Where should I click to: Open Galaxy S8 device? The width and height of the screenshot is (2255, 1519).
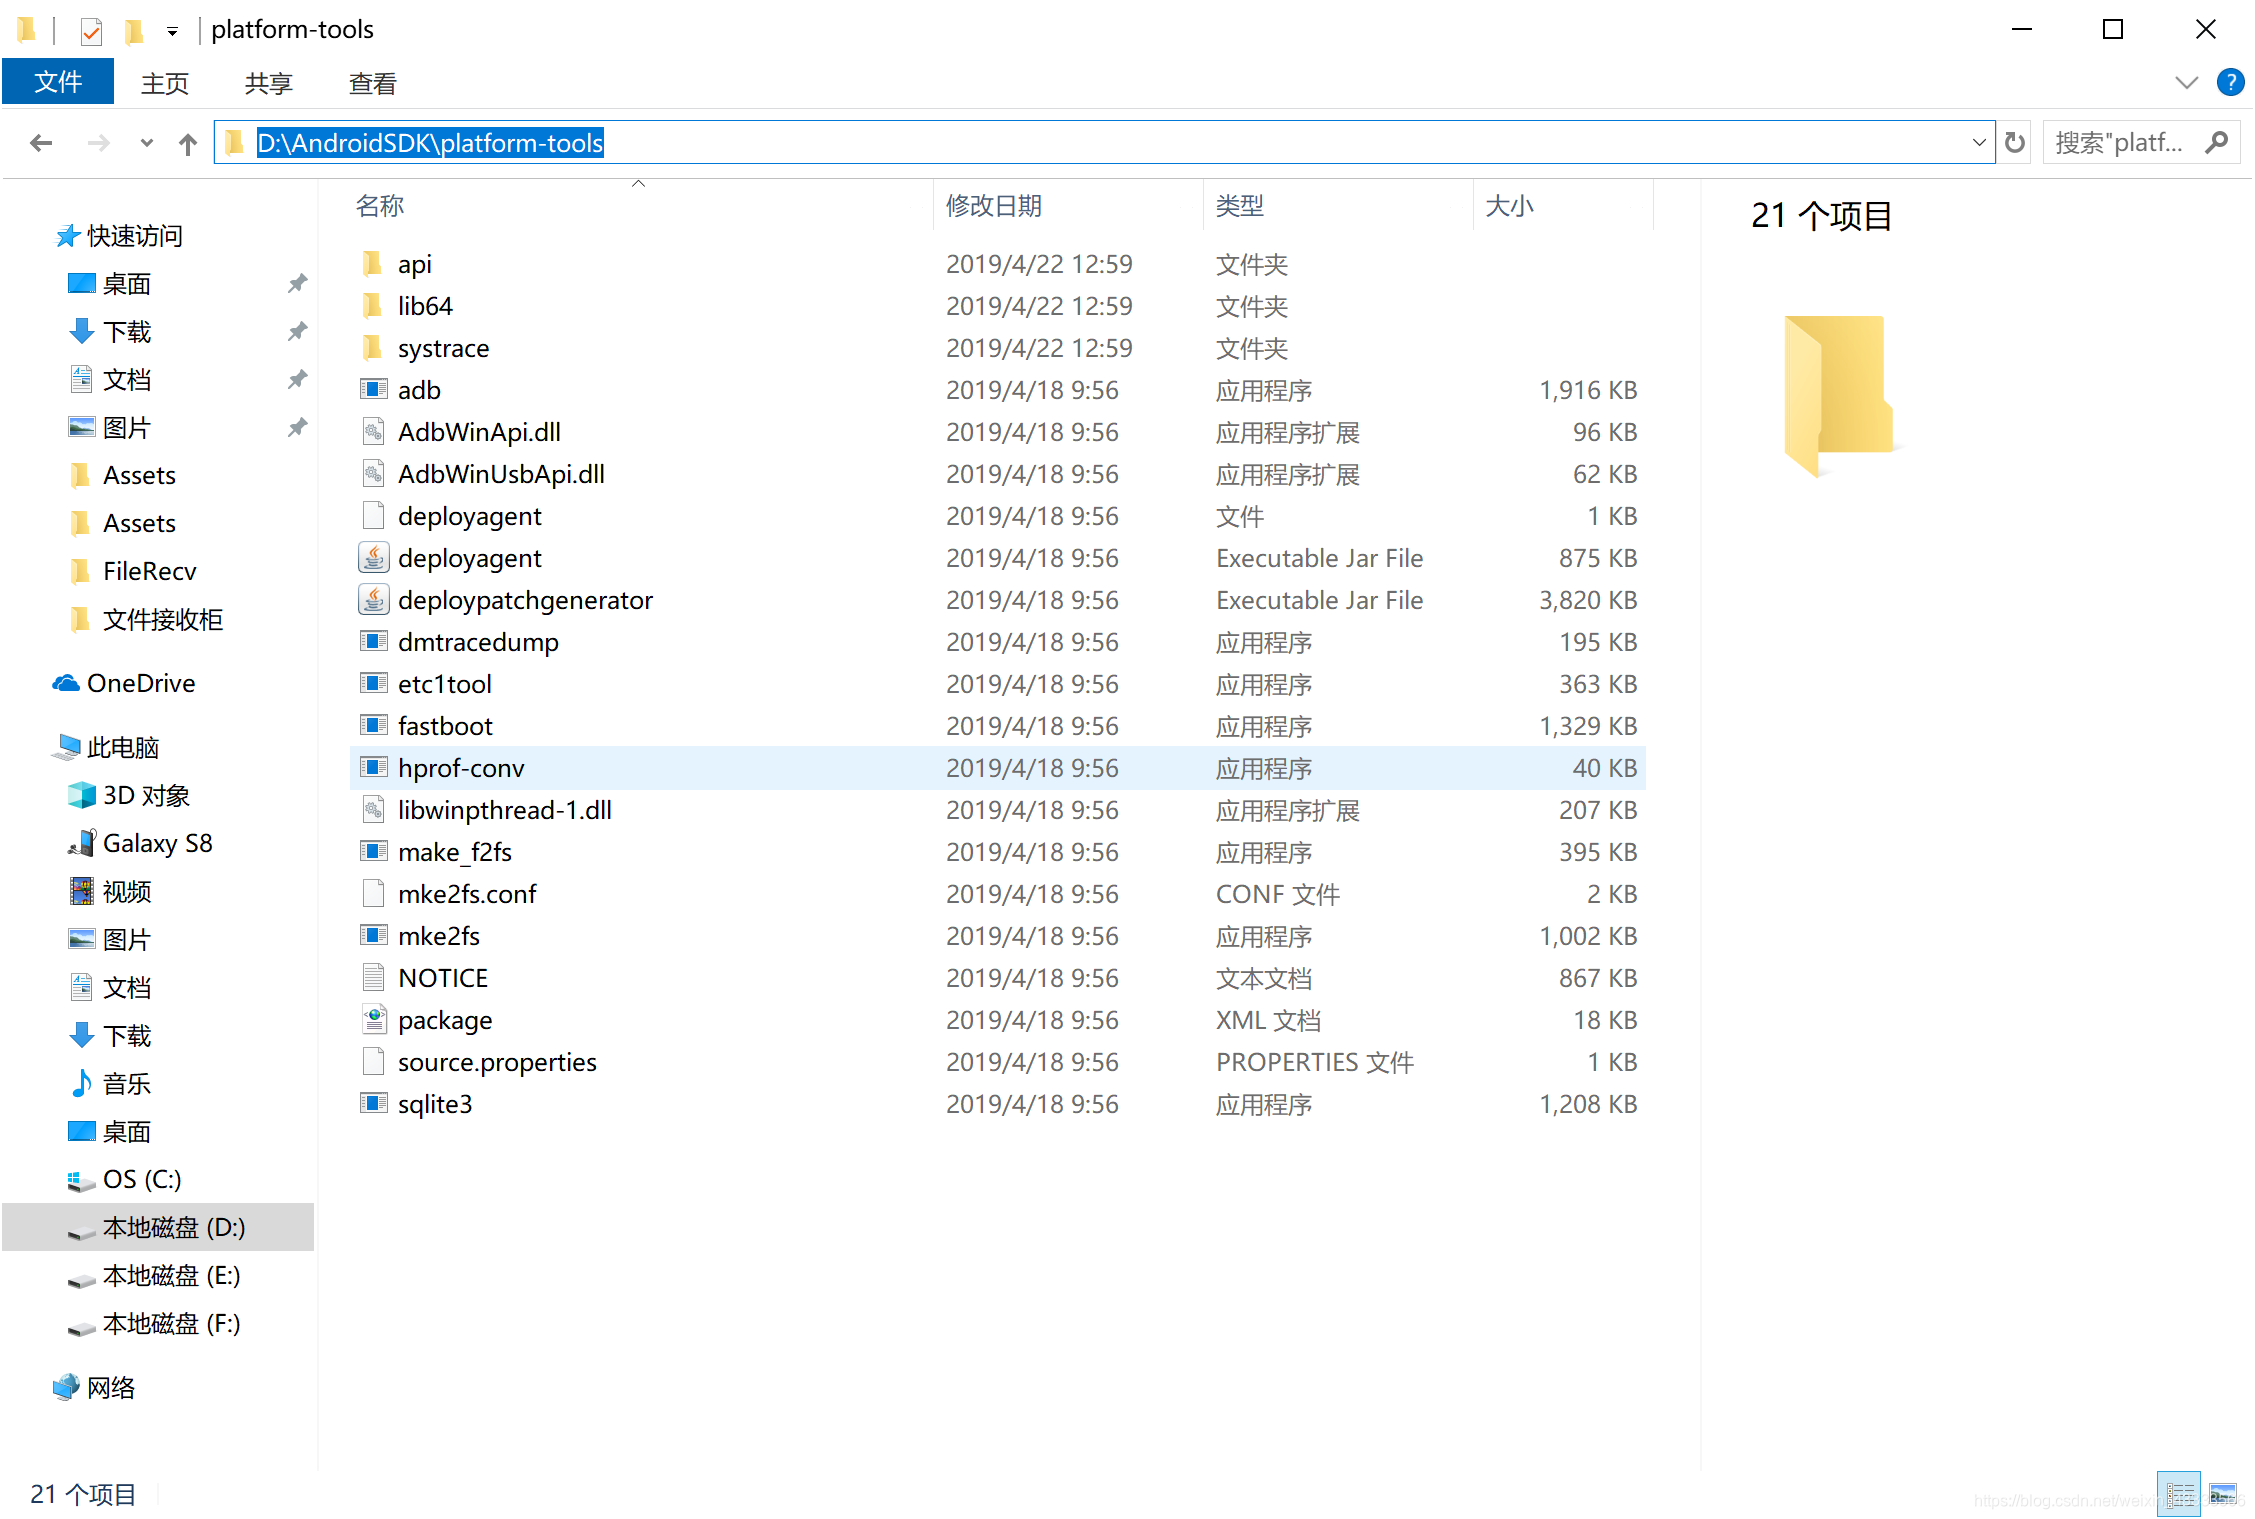[x=157, y=844]
